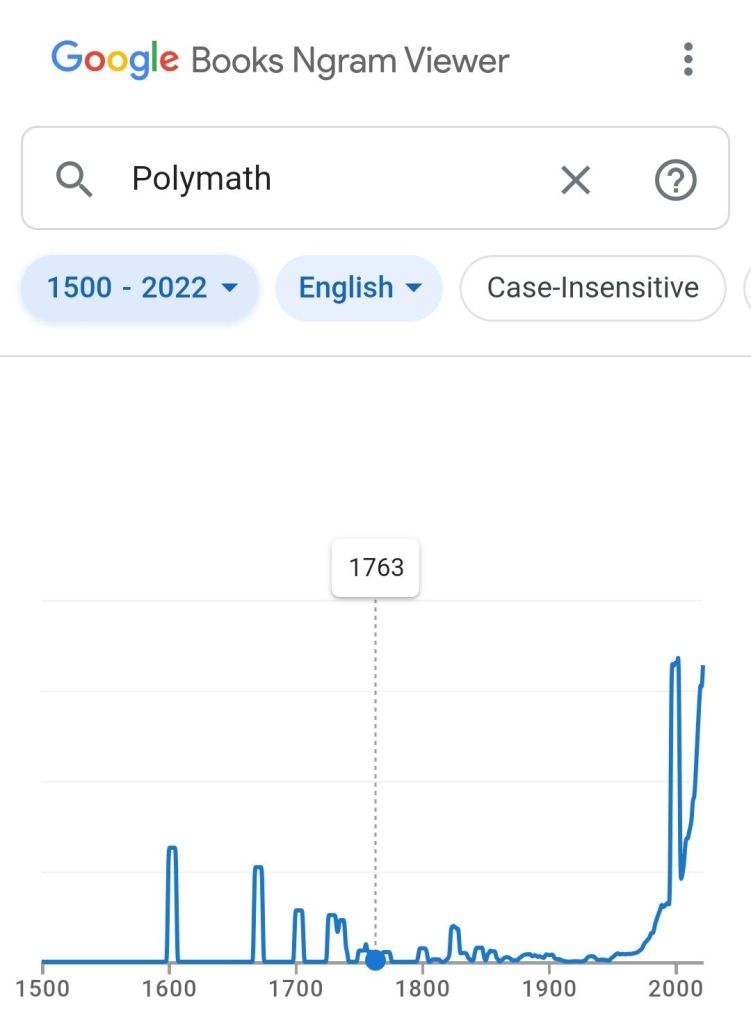Toggle the Case-Insensitive chip
This screenshot has height=1023, width=751.
tap(592, 288)
